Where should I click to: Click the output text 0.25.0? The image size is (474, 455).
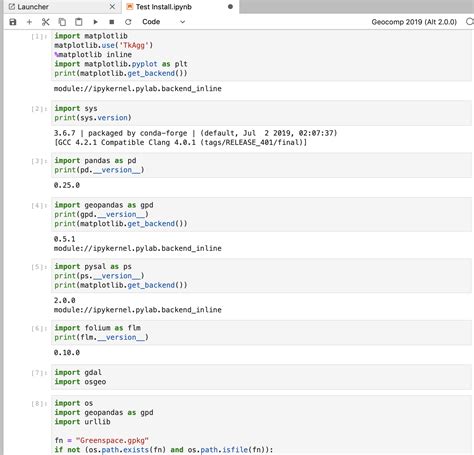coord(67,185)
